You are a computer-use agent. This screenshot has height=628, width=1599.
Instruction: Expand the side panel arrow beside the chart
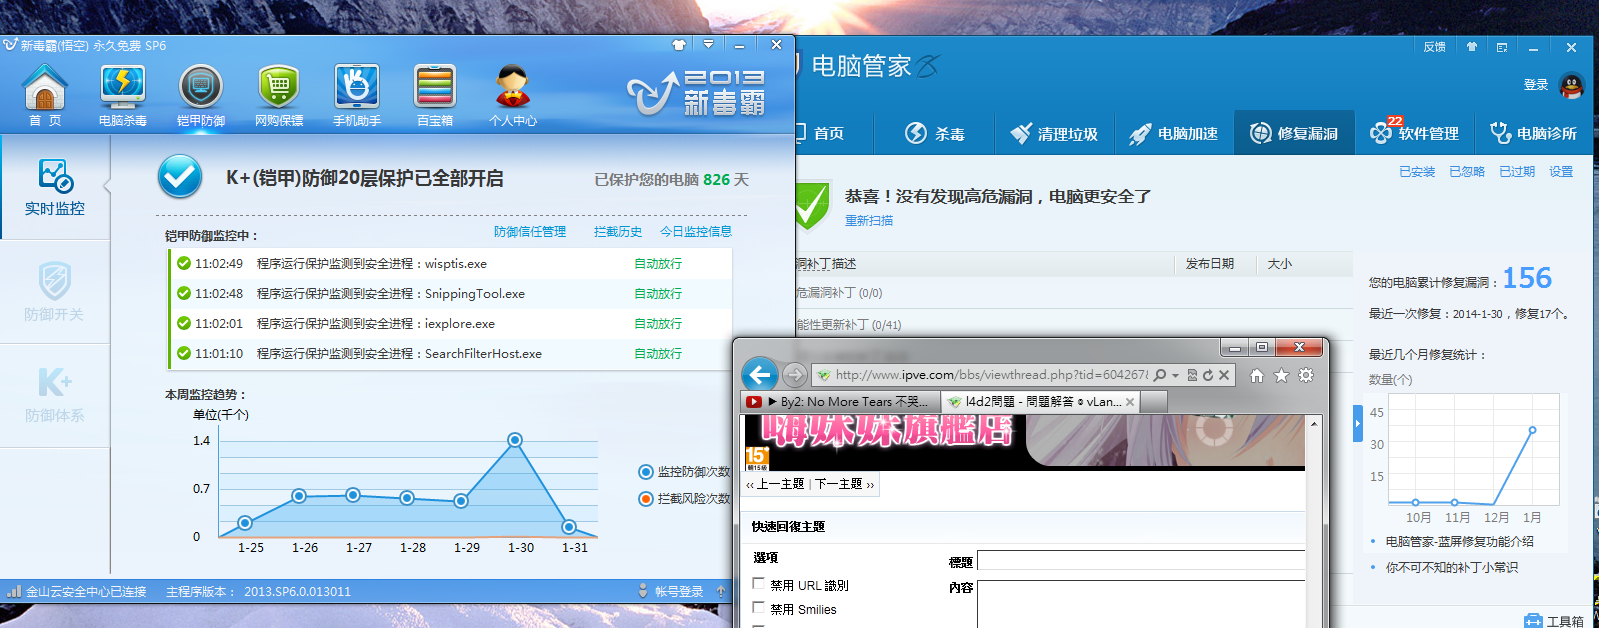coord(1358,423)
